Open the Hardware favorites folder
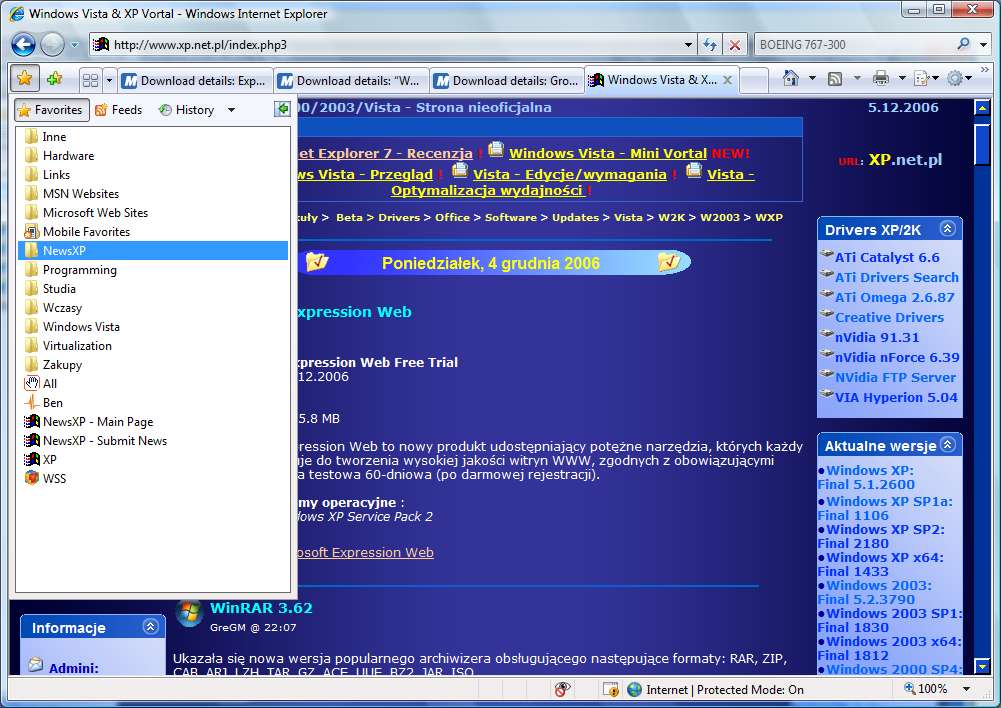 click(x=153, y=156)
